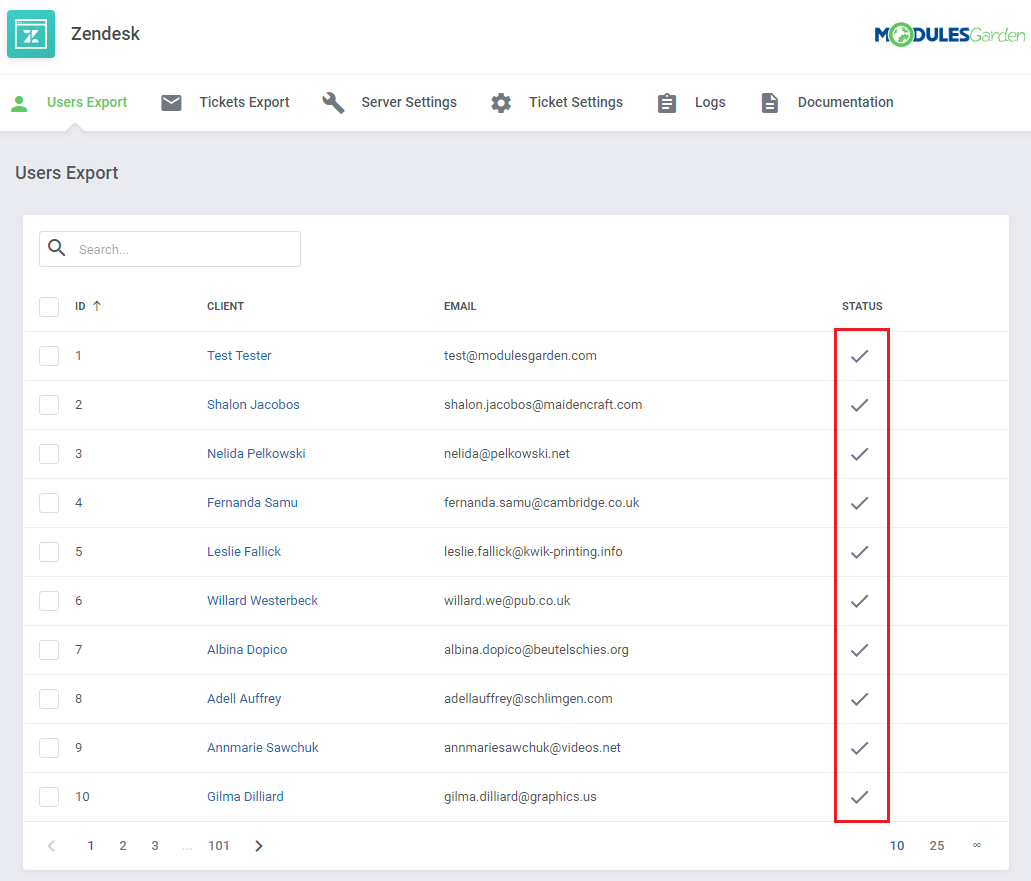The width and height of the screenshot is (1031, 881).
Task: Open client Adell Auffrey link
Action: tap(244, 698)
